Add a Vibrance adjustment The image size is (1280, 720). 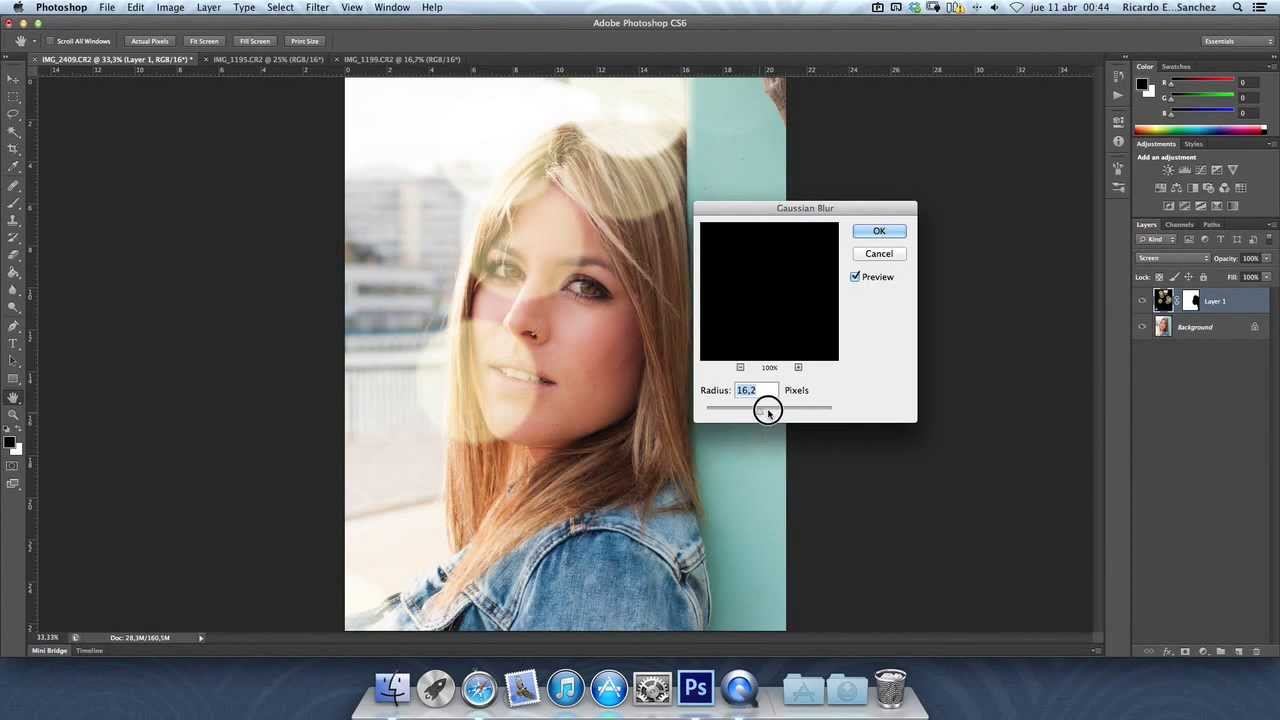(1233, 170)
